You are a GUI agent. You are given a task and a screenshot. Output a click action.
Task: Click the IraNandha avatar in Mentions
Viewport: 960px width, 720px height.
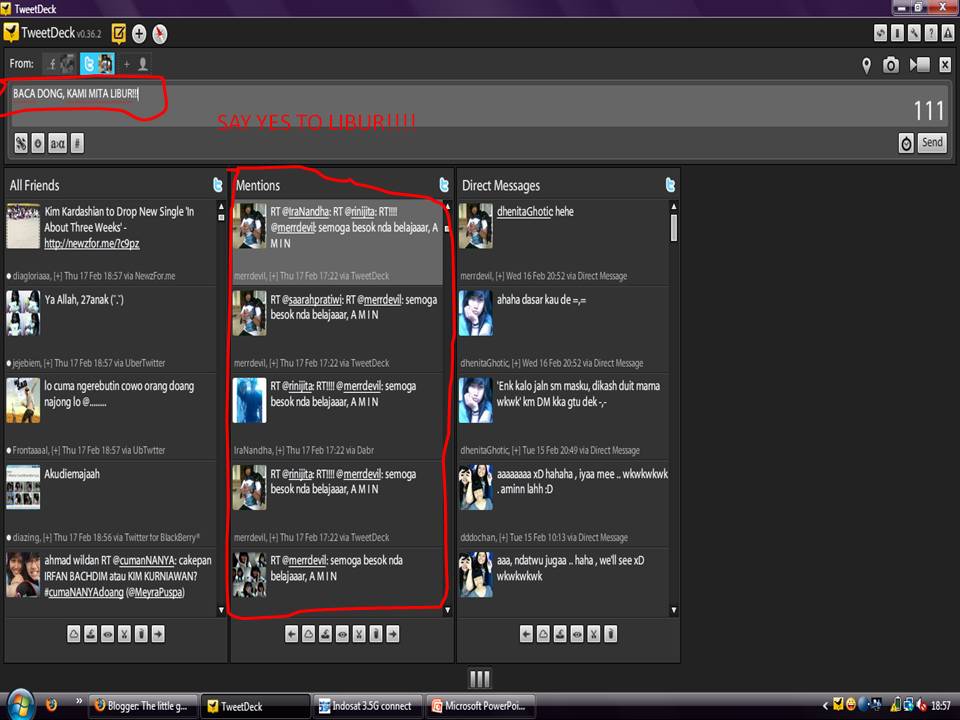point(250,400)
